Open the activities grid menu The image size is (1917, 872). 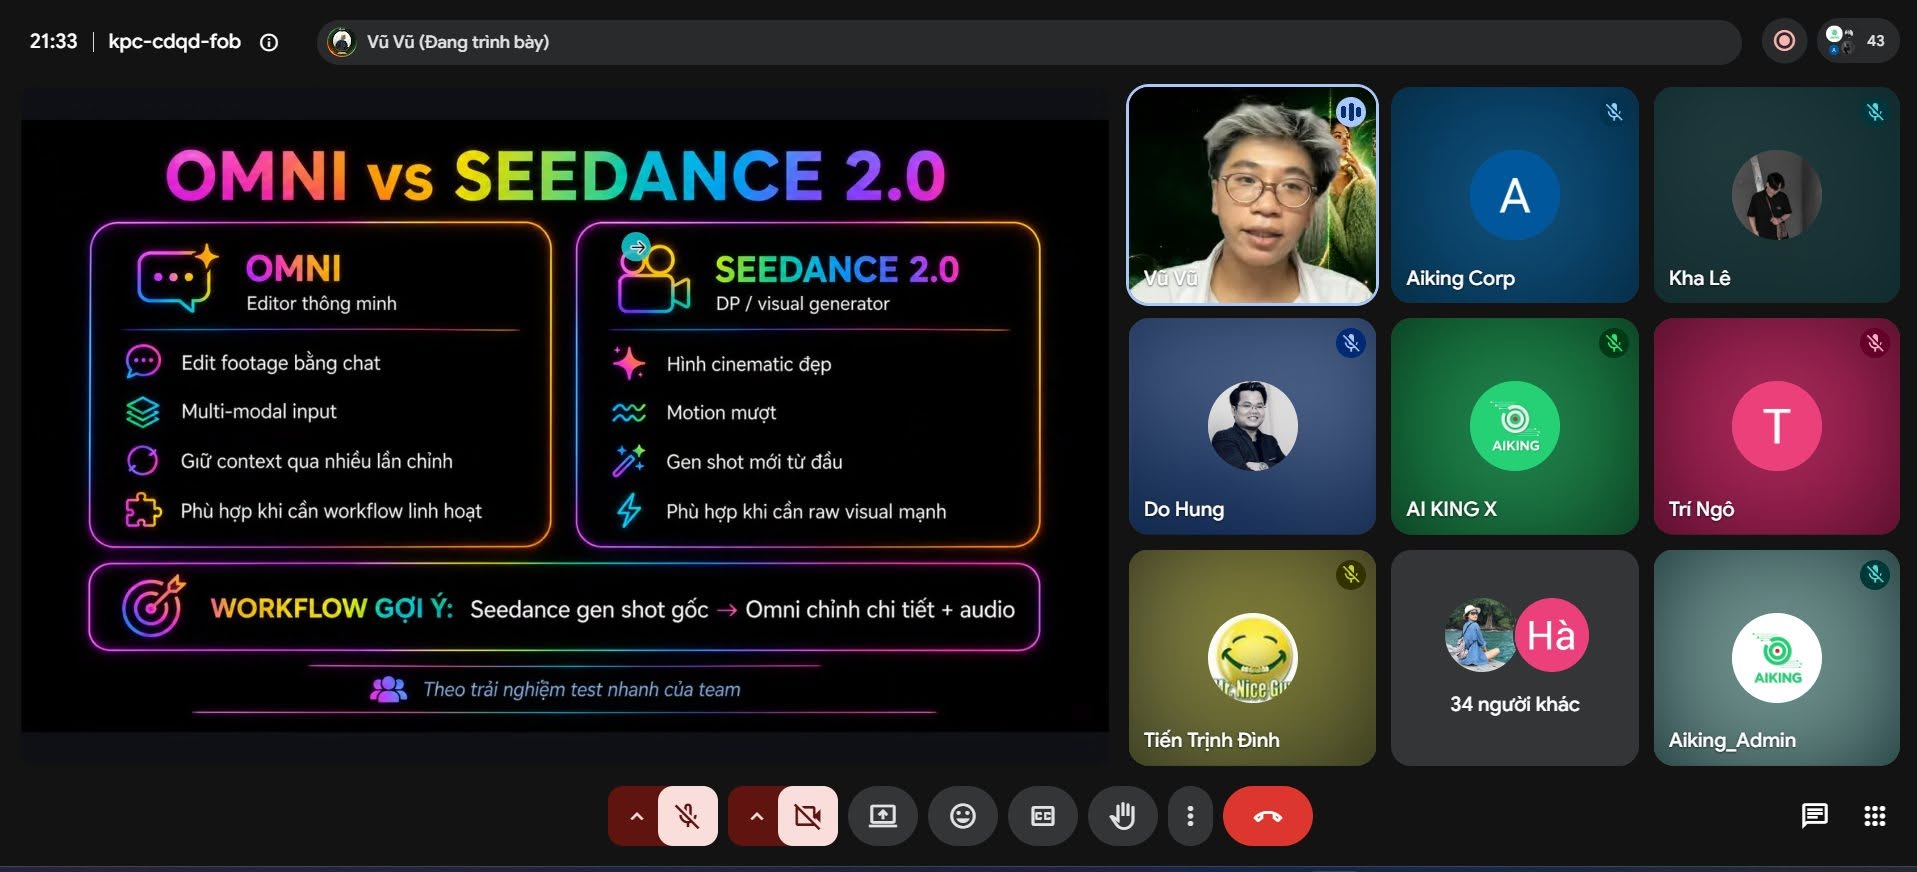point(1875,816)
